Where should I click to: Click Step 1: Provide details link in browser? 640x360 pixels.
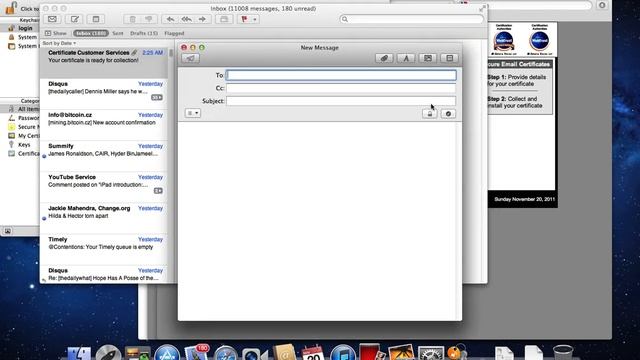click(x=517, y=80)
